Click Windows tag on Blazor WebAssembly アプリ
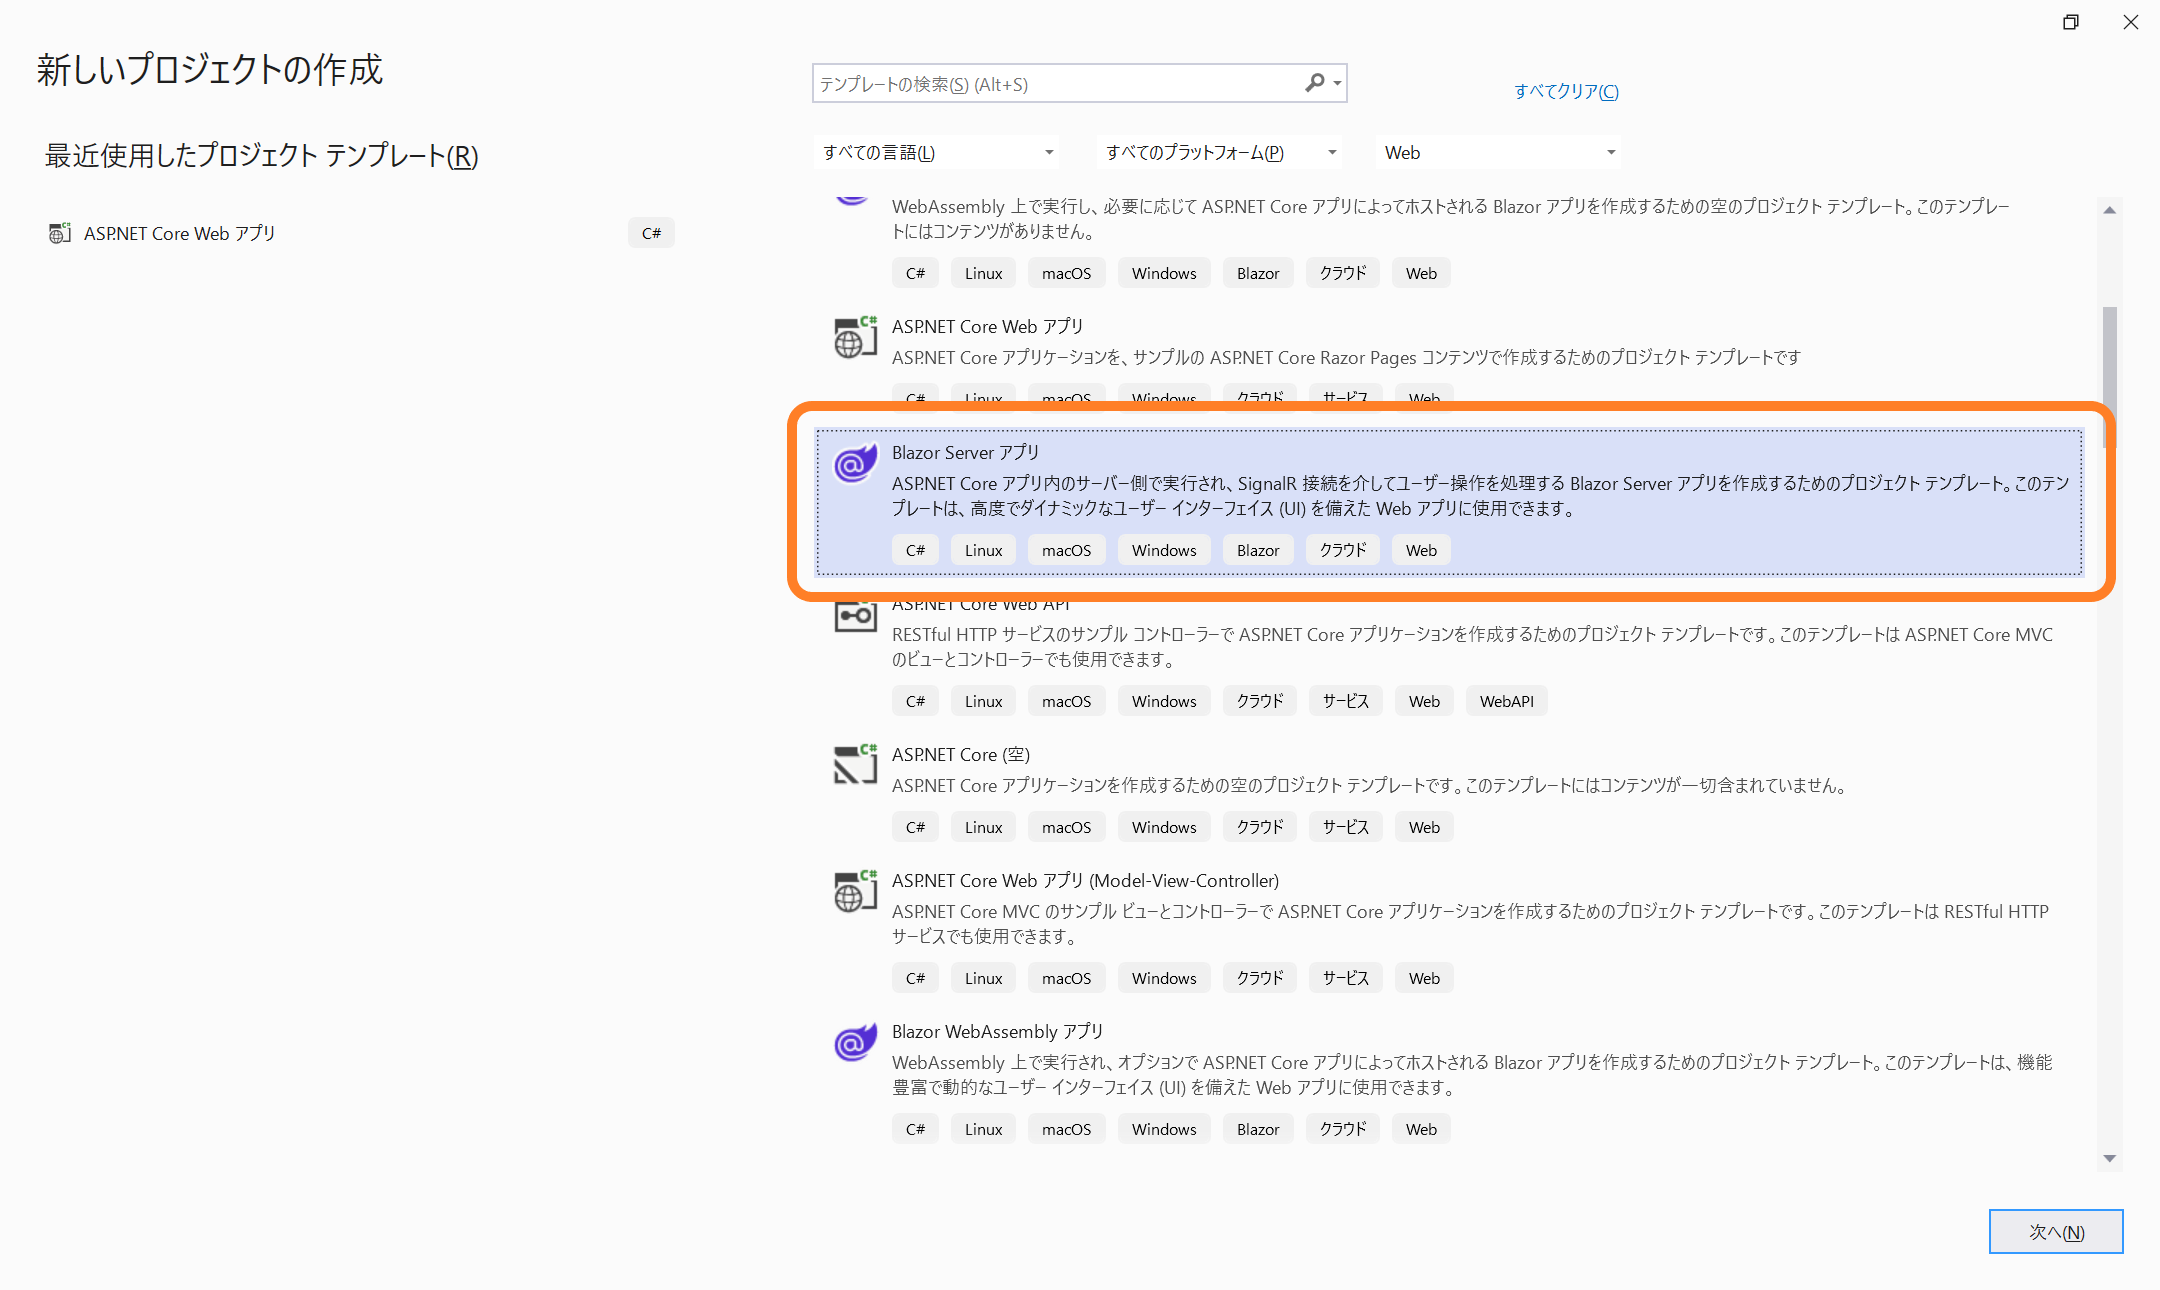This screenshot has width=2160, height=1290. (1164, 1129)
